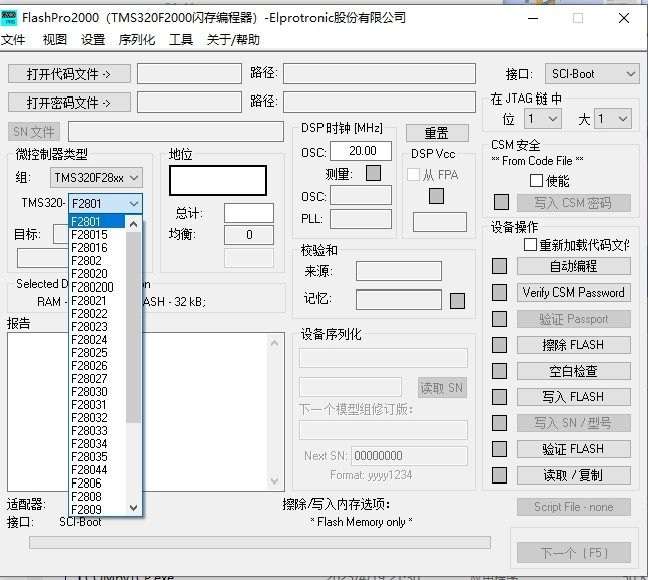Image resolution: width=648 pixels, height=580 pixels.
Task: Click status indicator beside 空白检查
Action: (499, 371)
